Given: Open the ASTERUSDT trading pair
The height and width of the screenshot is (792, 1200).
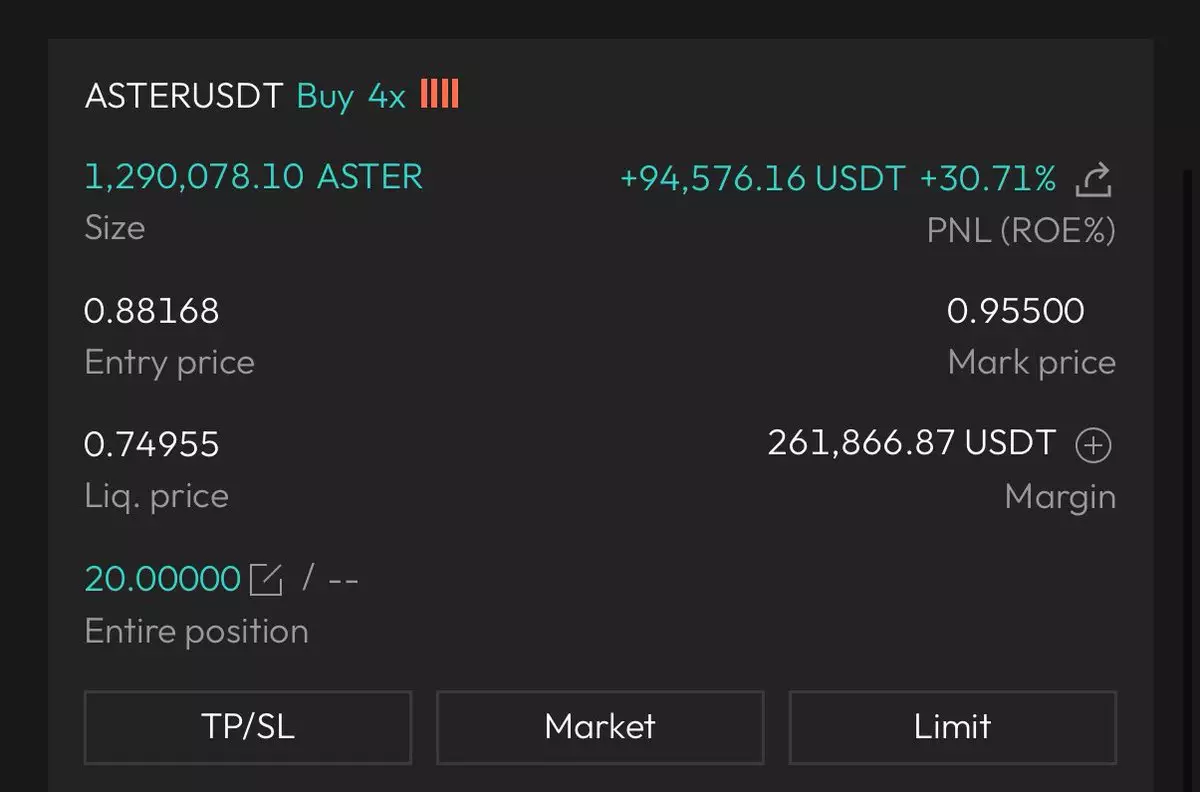Looking at the screenshot, I should (x=184, y=96).
